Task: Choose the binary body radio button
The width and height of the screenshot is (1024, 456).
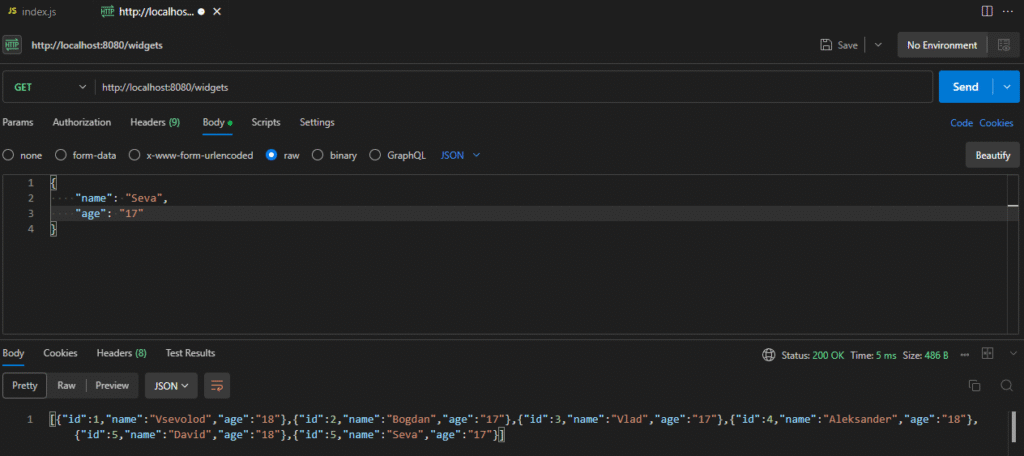Action: tap(318, 155)
